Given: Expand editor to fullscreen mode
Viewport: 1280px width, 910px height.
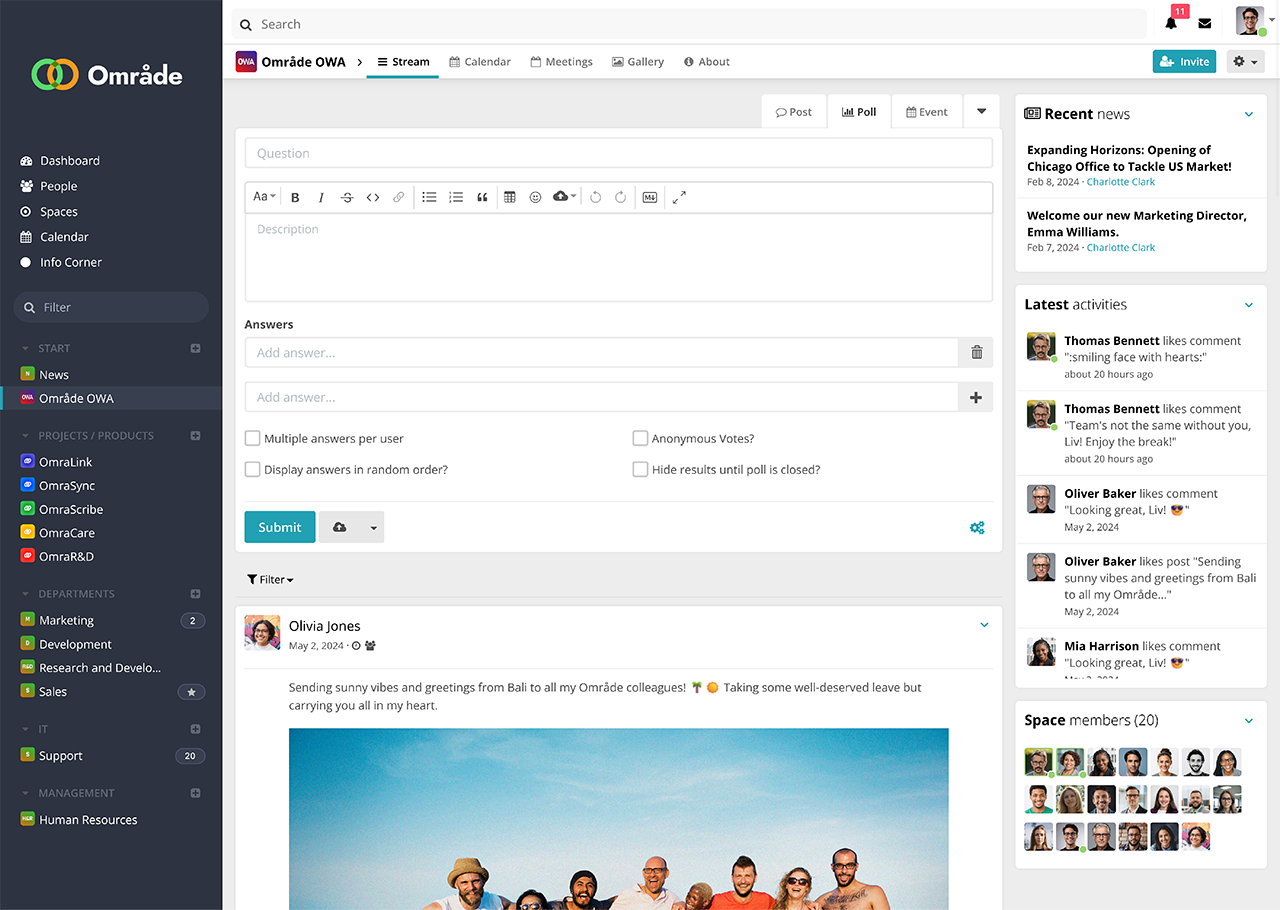Looking at the screenshot, I should 679,198.
